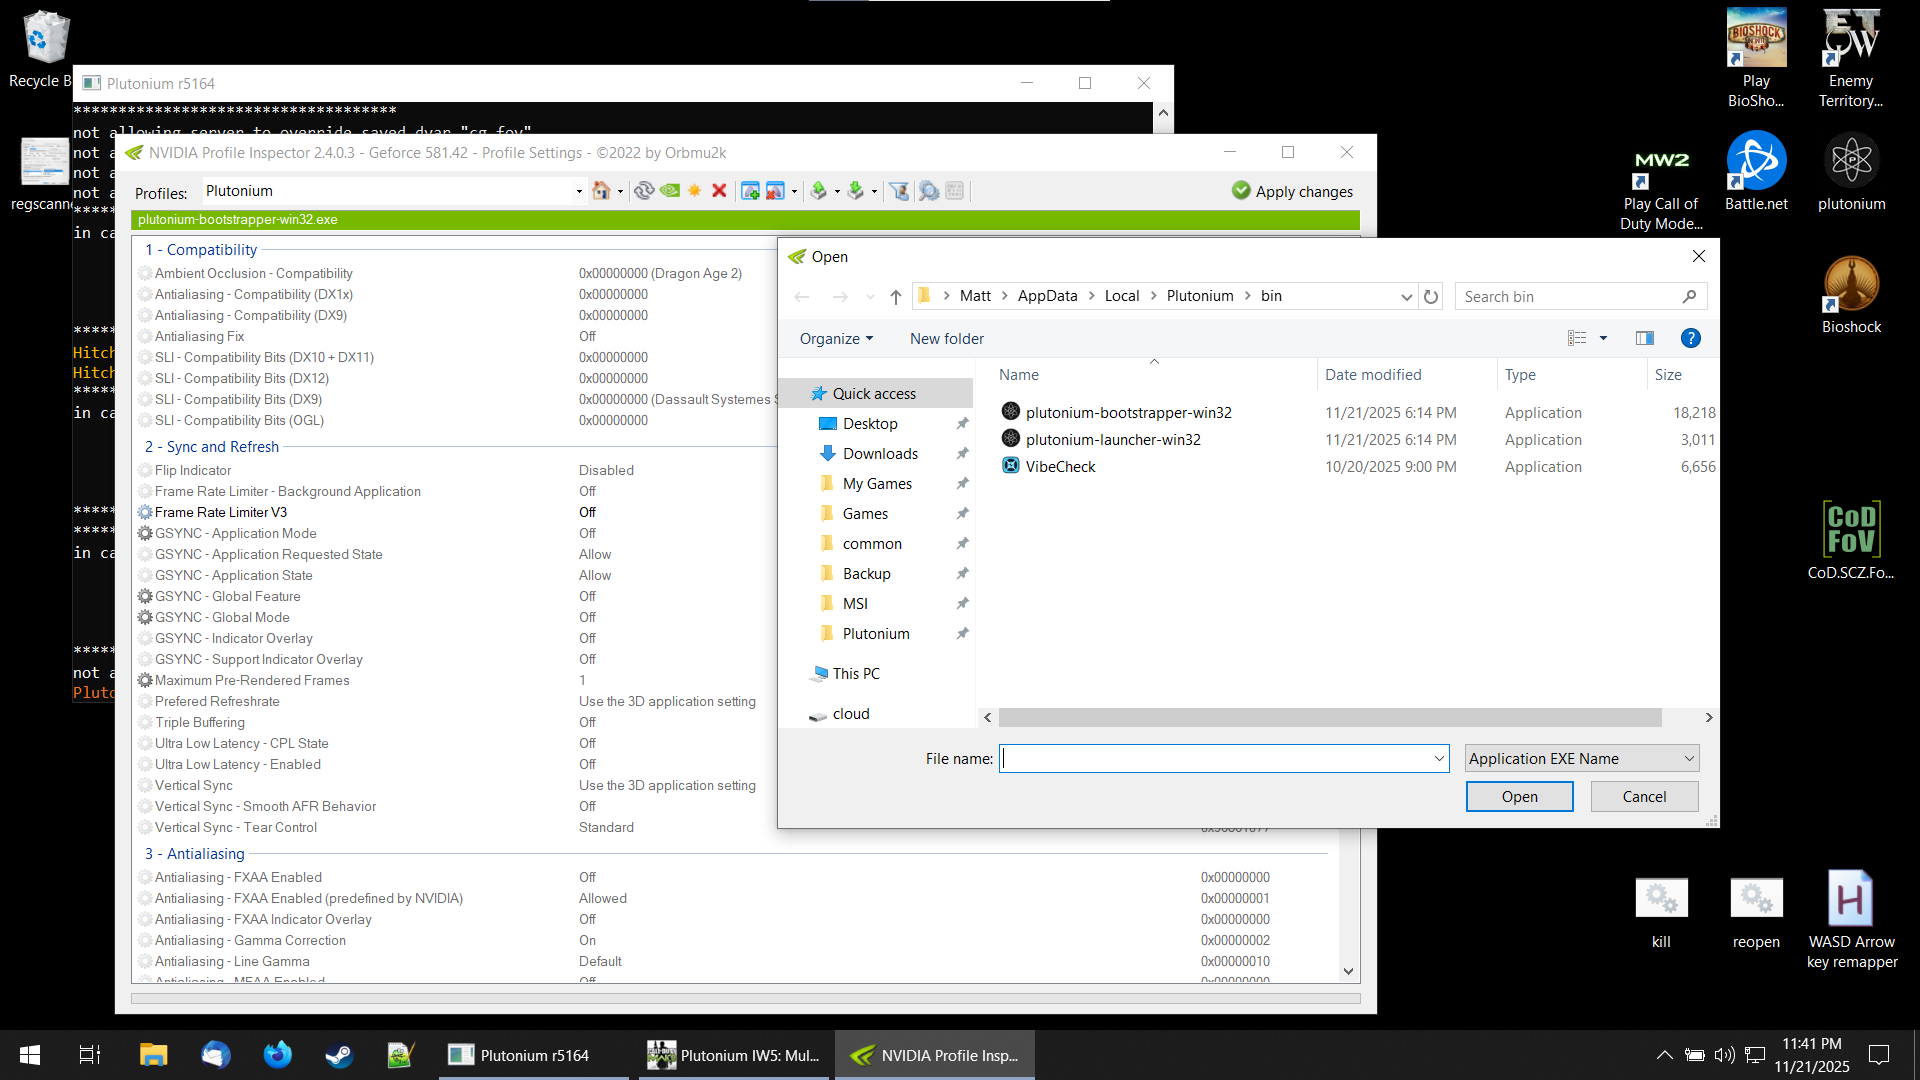Screen dimensions: 1920x1080
Task: Select the plutonium-launcher-win32 file
Action: [1112, 439]
